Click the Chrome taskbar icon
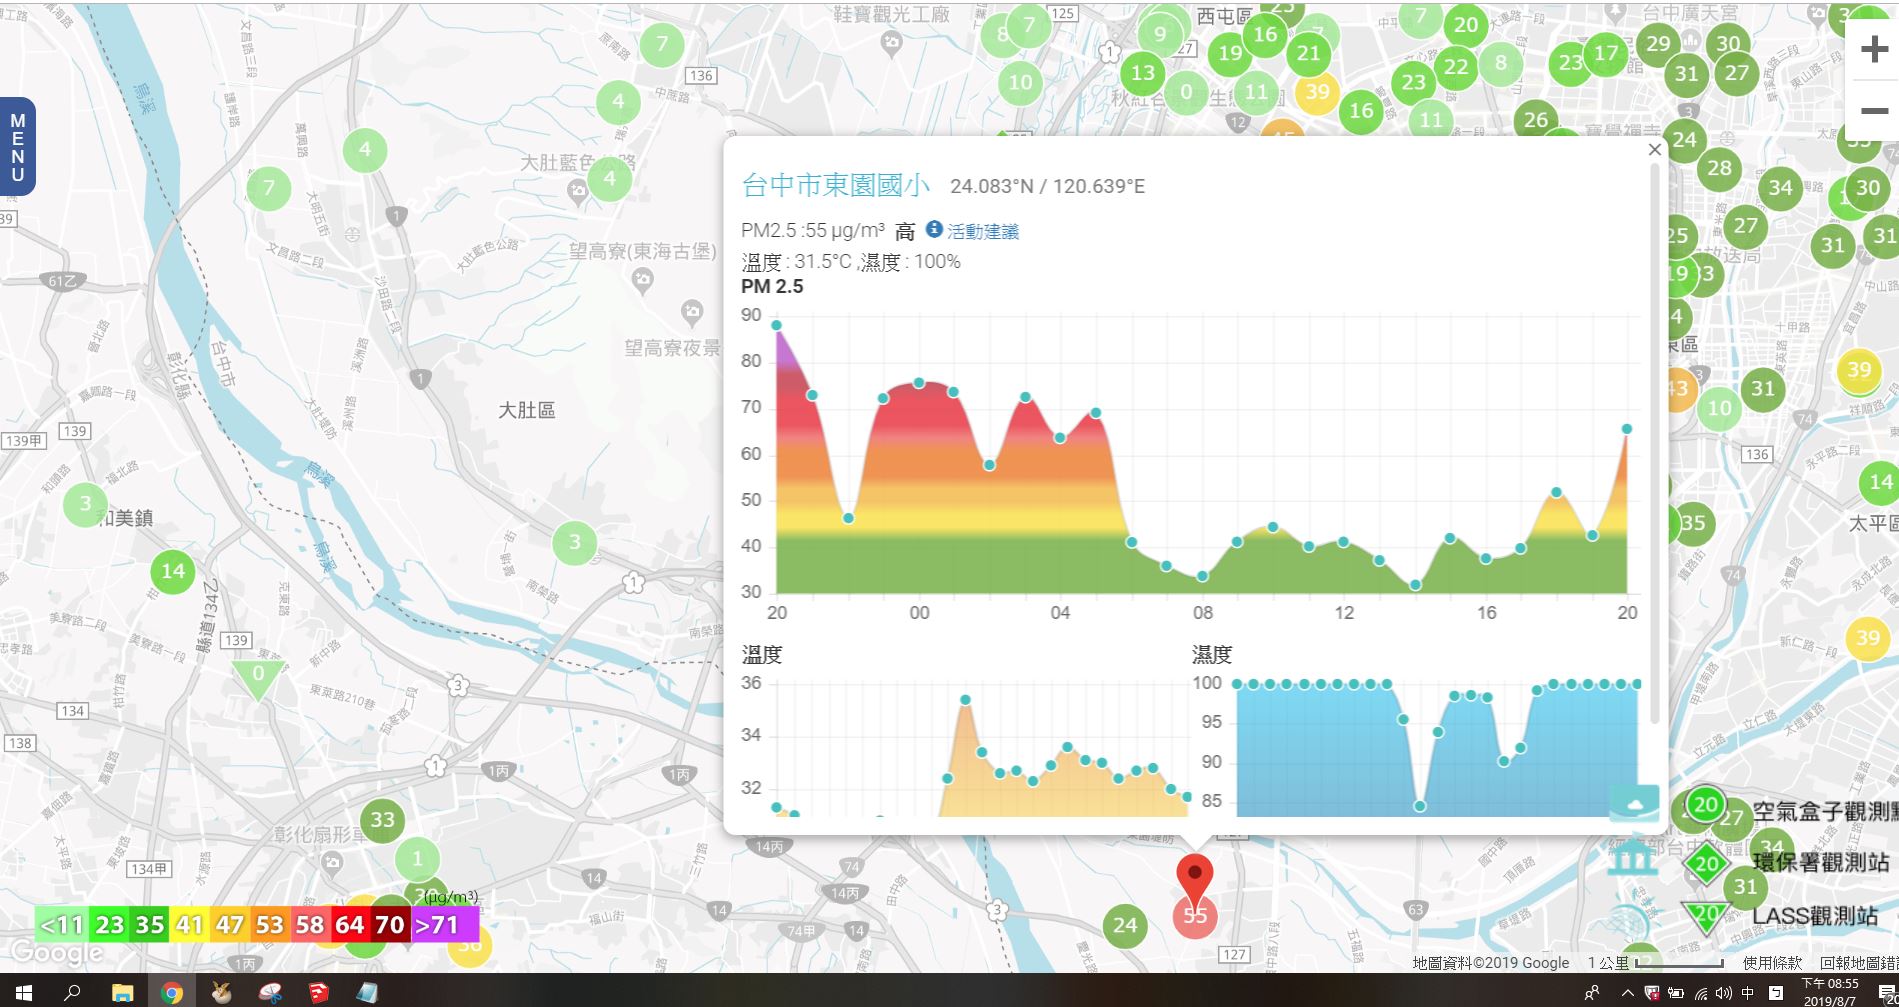1899x1007 pixels. click(172, 992)
